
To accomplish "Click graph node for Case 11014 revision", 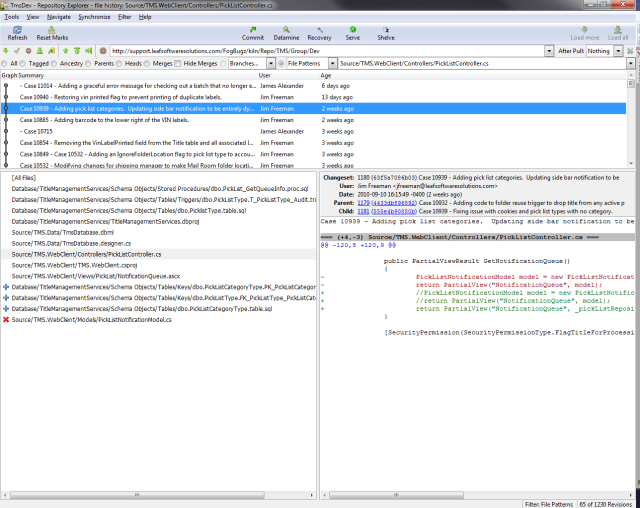I will [6, 86].
